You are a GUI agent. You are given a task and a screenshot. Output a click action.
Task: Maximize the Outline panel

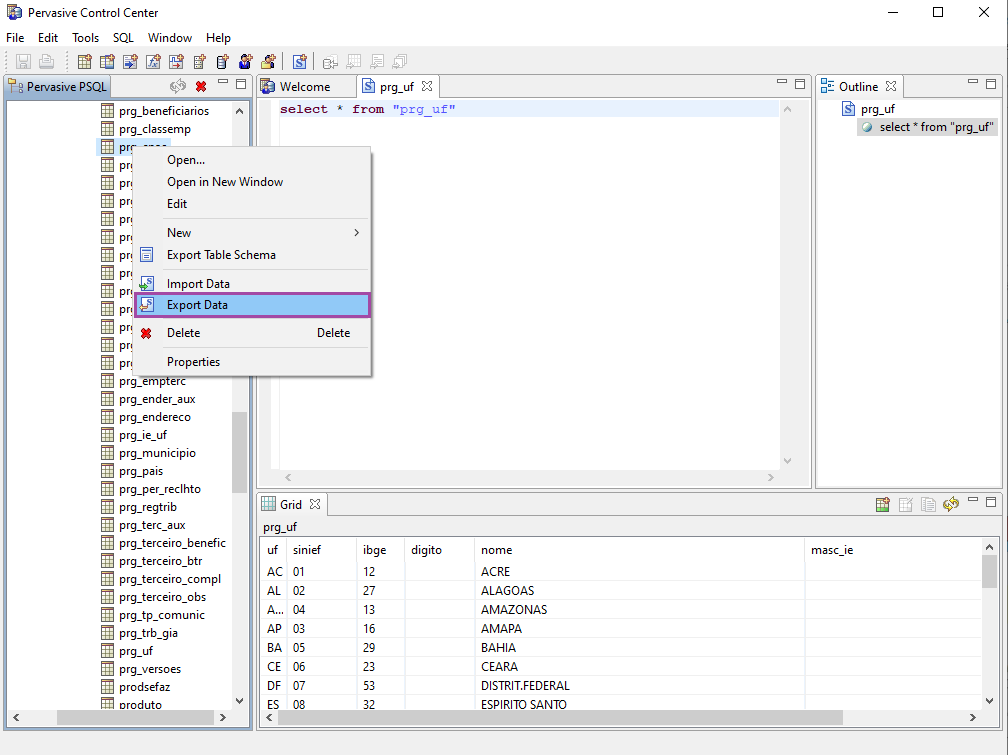click(993, 83)
